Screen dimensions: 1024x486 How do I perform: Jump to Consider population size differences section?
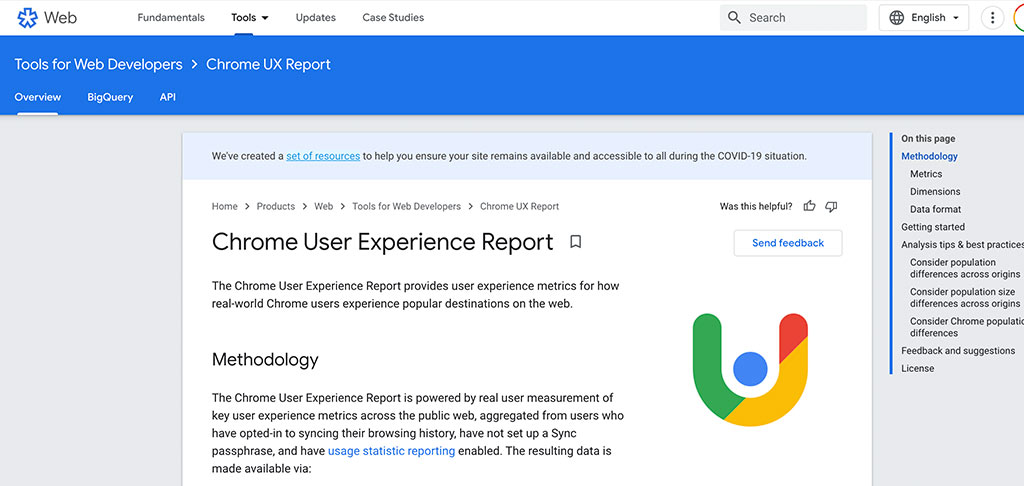click(965, 297)
